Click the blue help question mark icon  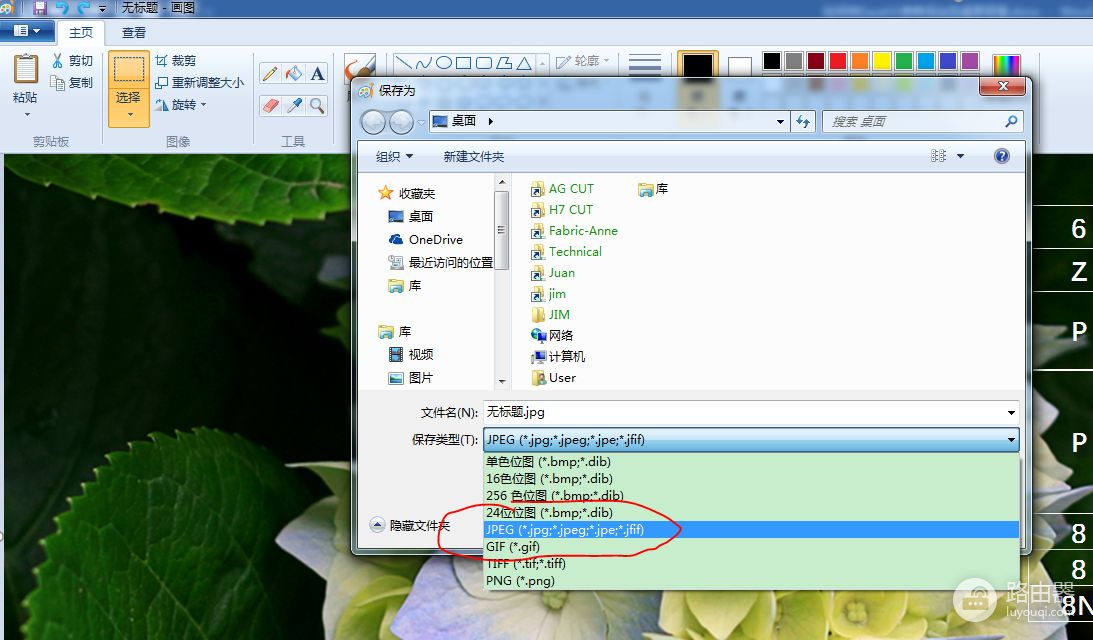click(1002, 156)
